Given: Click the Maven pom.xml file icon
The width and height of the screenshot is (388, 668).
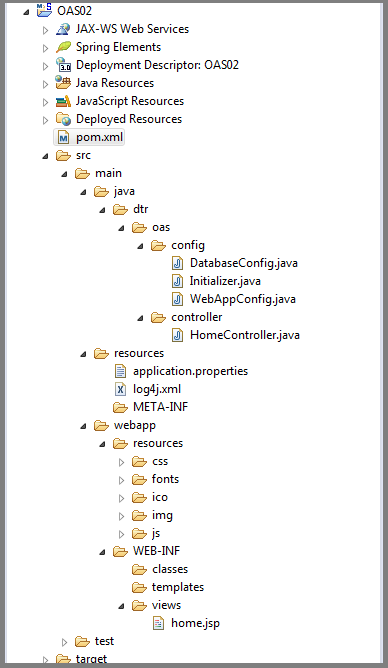Looking at the screenshot, I should 63,138.
